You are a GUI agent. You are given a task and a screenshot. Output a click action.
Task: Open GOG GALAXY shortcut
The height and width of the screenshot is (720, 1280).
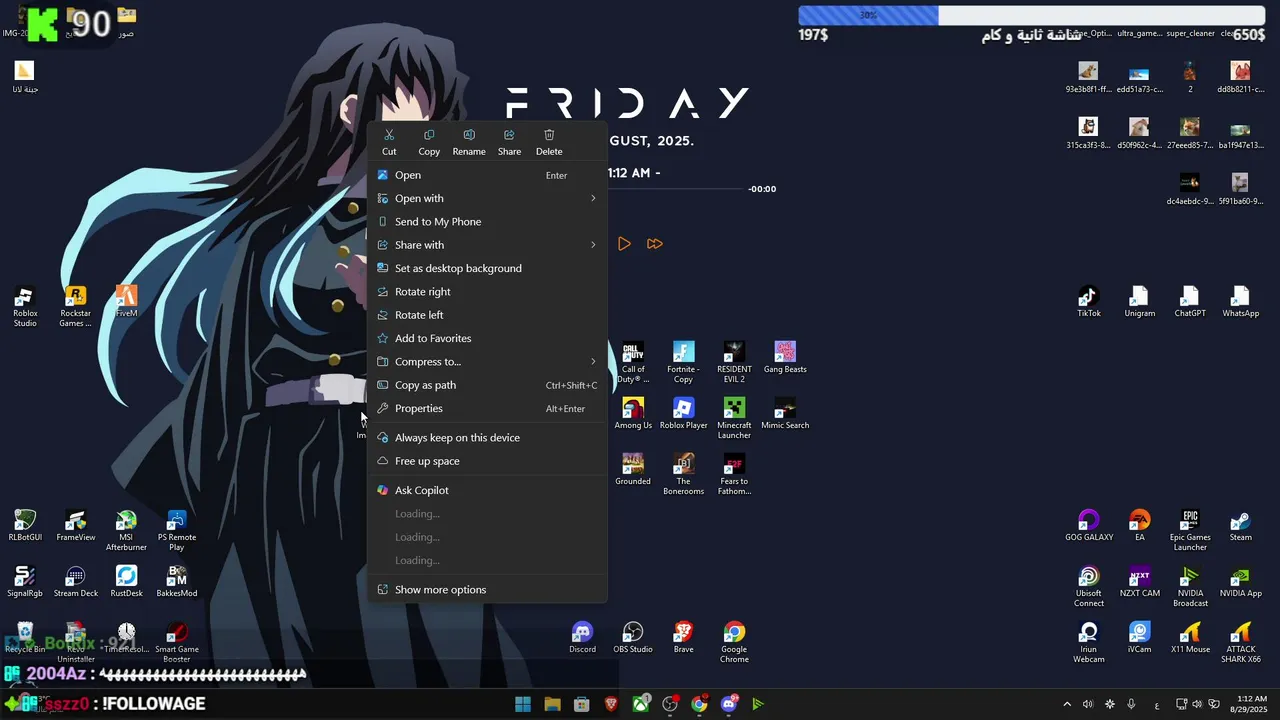1088,525
